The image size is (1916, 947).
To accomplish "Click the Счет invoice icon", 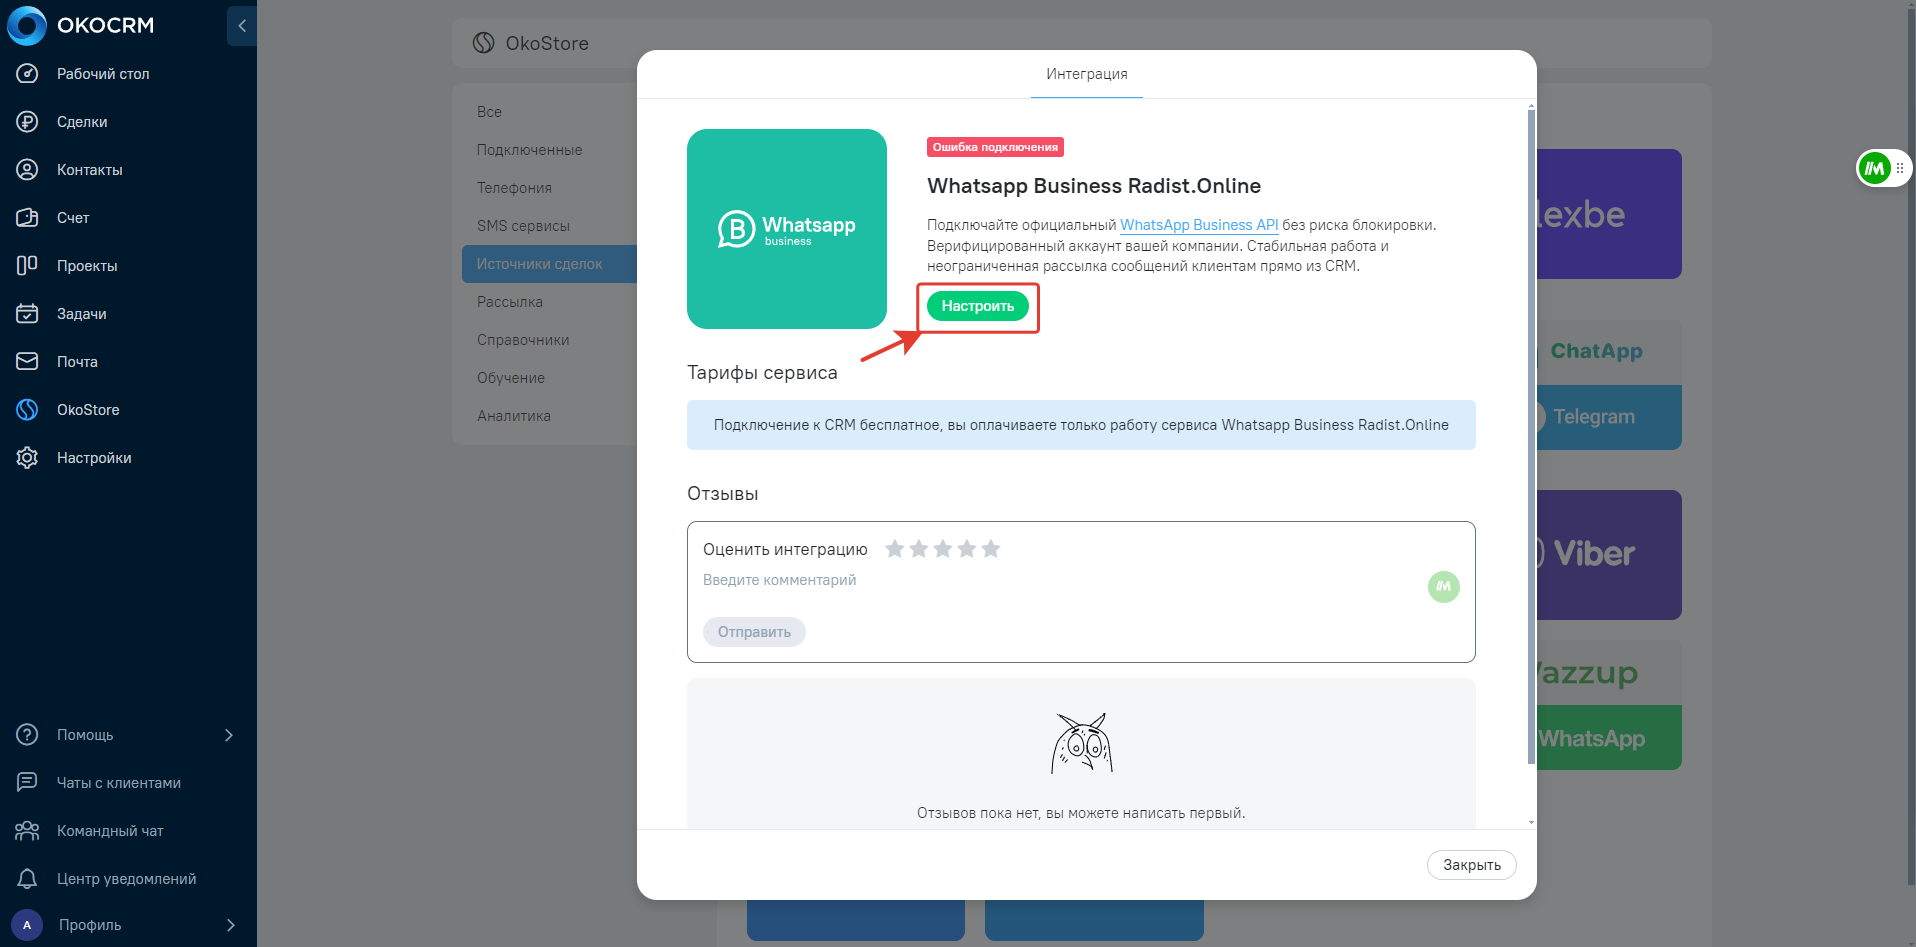I will [x=27, y=218].
